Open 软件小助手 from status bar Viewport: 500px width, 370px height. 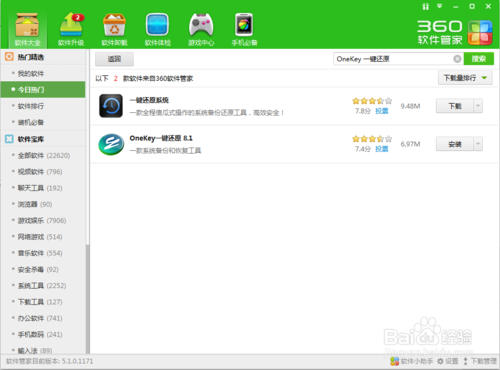pyautogui.click(x=411, y=361)
